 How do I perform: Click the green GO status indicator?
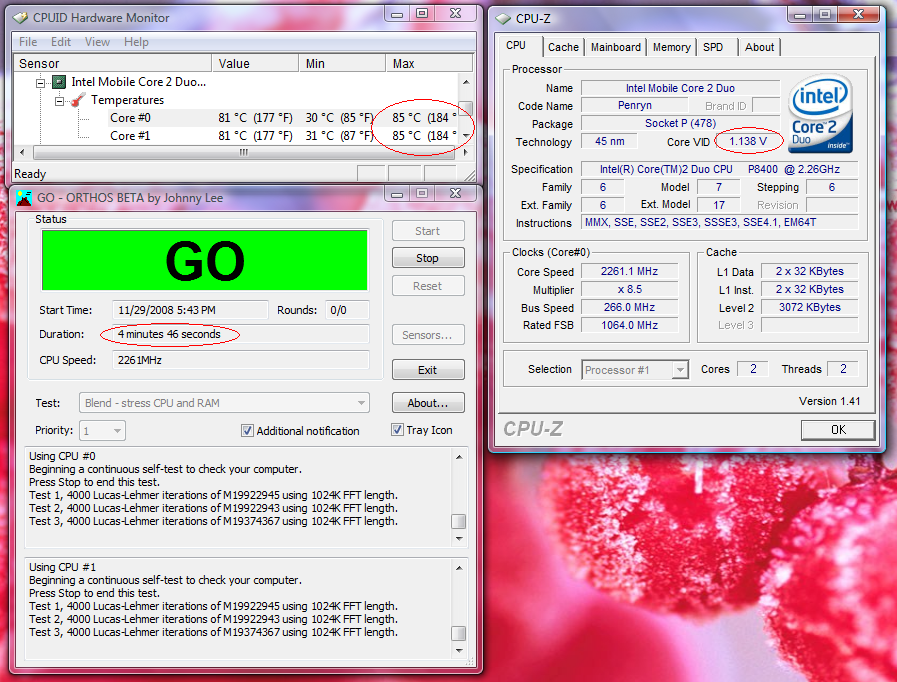coord(205,260)
